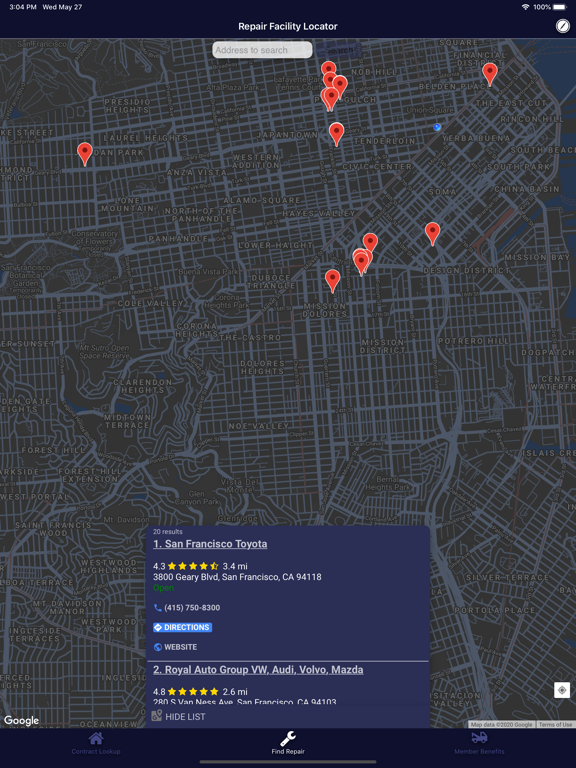576x768 pixels.
Task: Open WEBSITE link for San Francisco Toyota
Action: [180, 647]
